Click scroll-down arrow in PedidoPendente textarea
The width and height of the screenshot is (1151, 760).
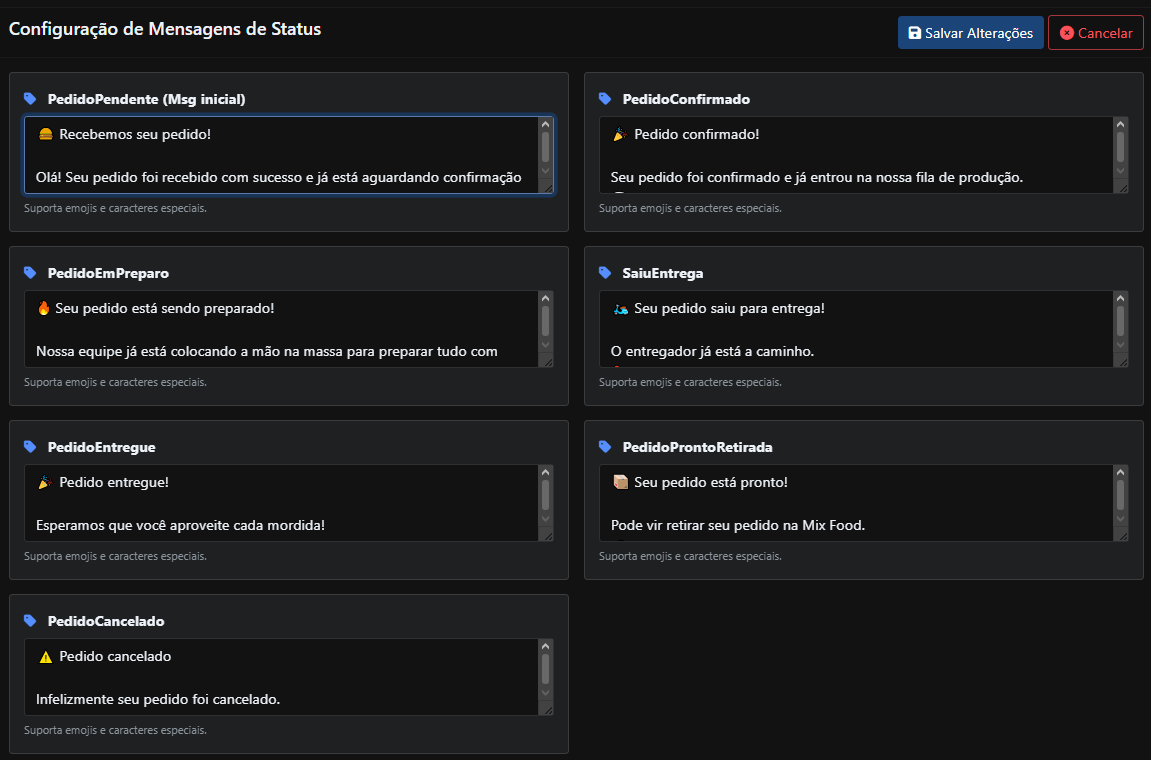[x=545, y=171]
